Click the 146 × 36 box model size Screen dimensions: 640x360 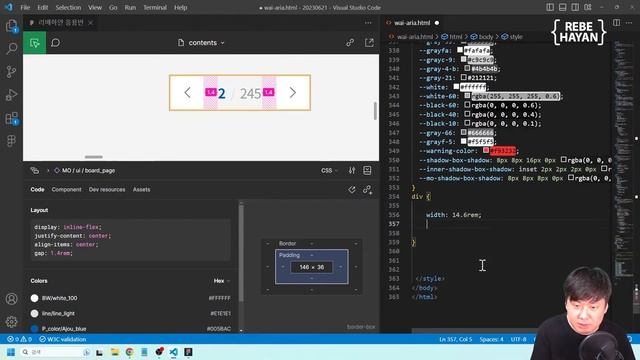point(311,267)
